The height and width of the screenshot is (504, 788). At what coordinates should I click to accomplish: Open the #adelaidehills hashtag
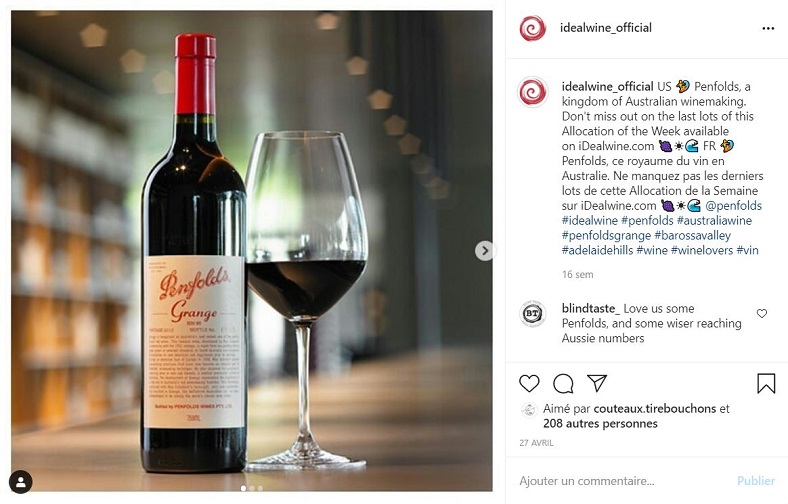[598, 250]
